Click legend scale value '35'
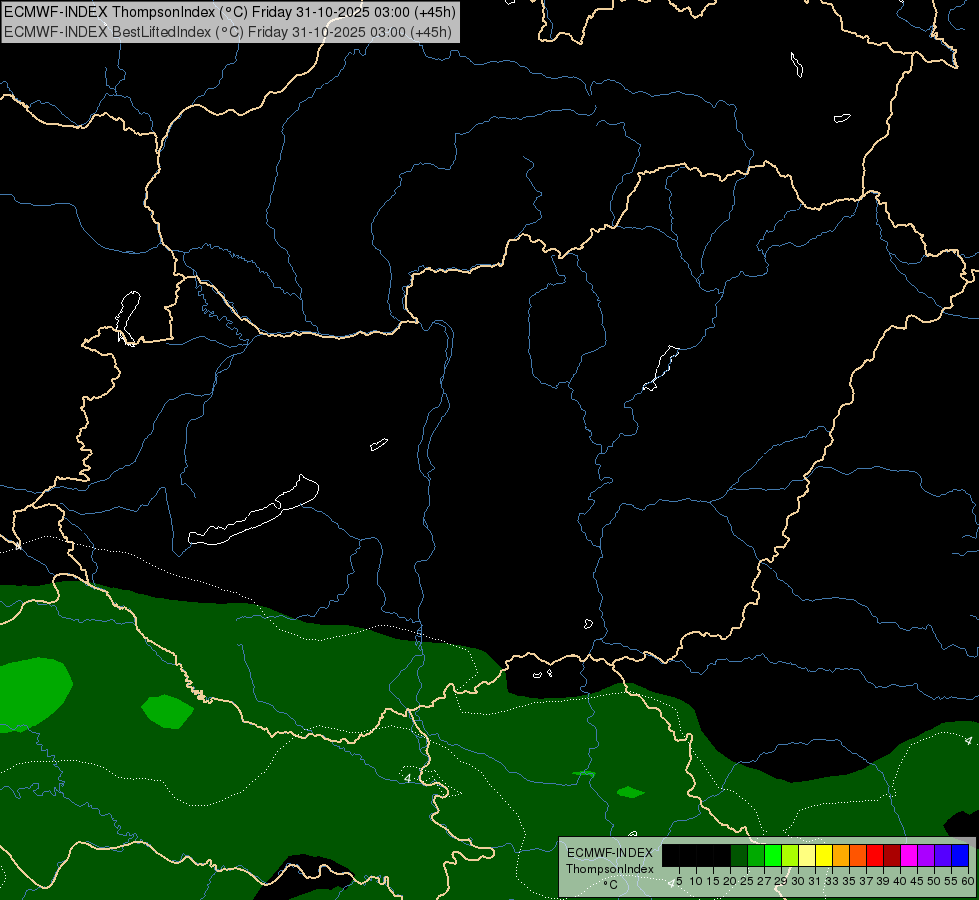This screenshot has height=900, width=979. 849,881
